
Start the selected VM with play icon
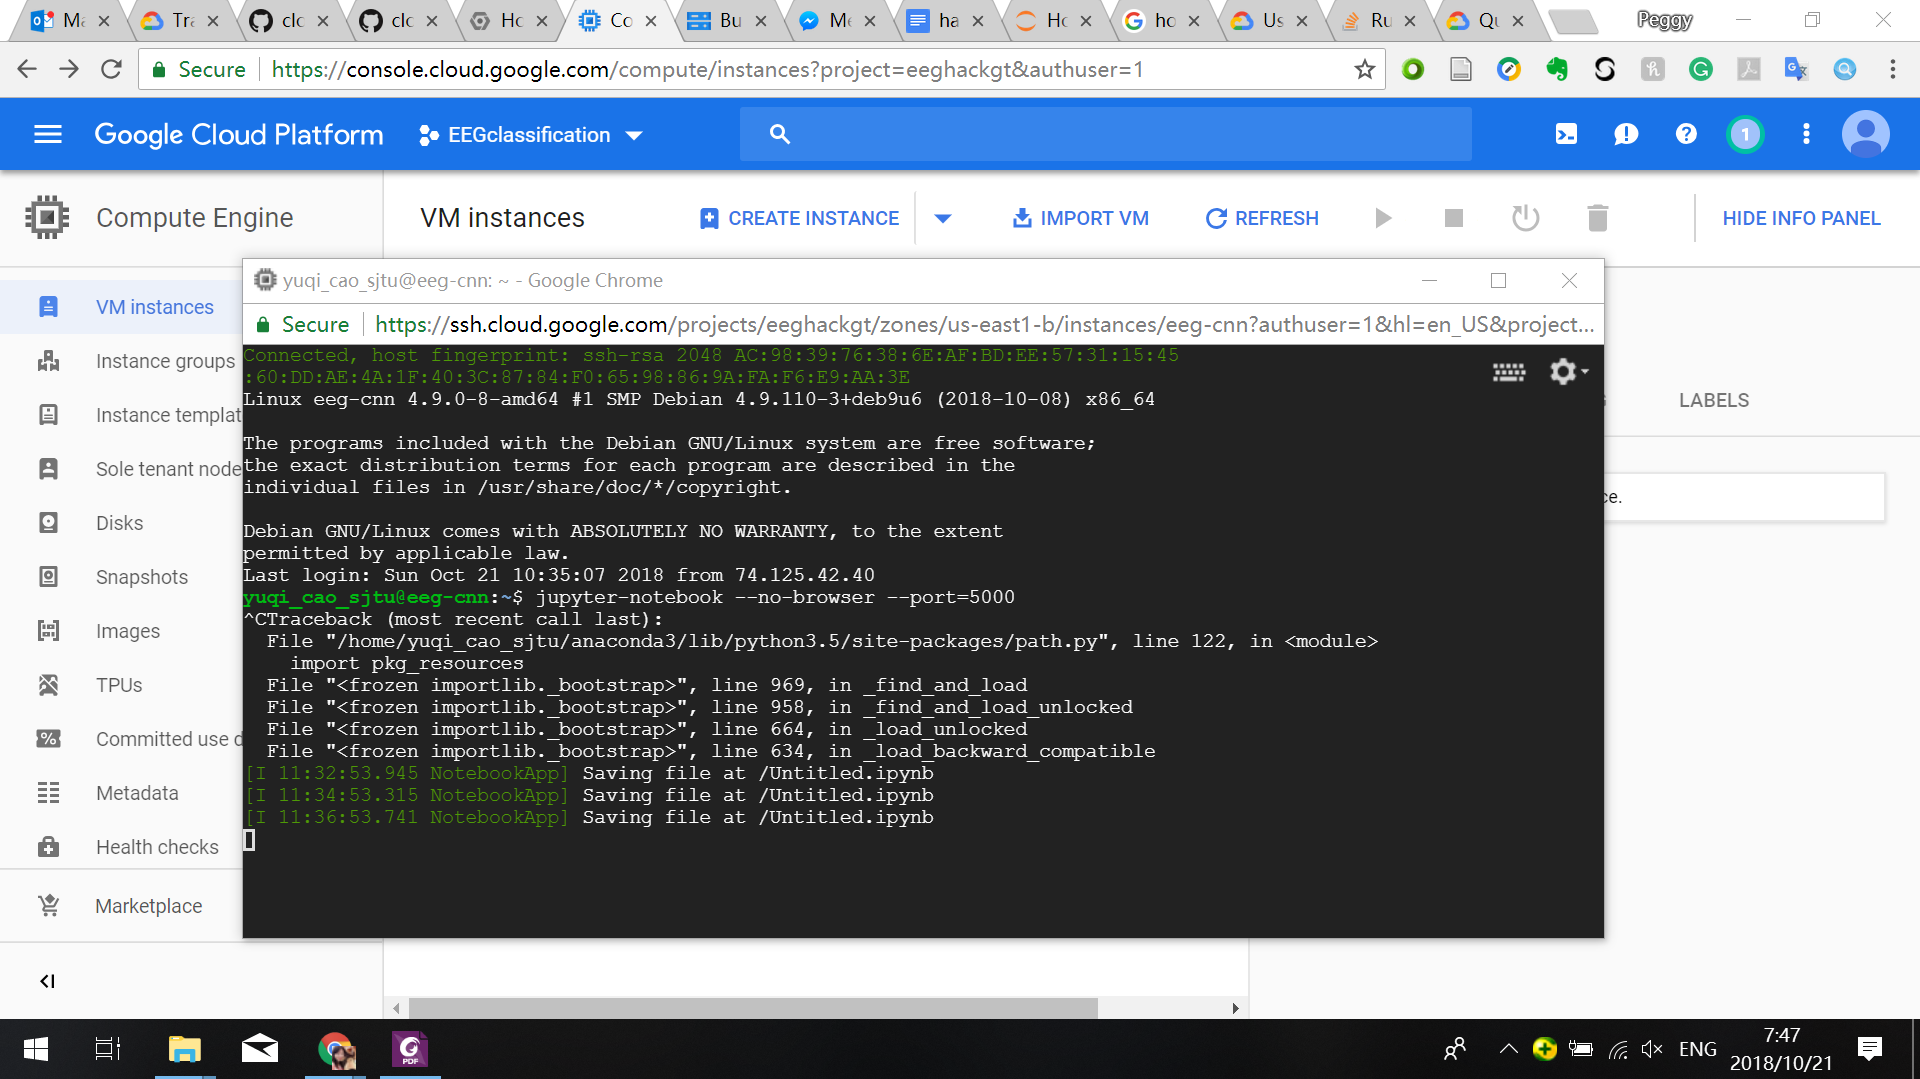(x=1383, y=218)
